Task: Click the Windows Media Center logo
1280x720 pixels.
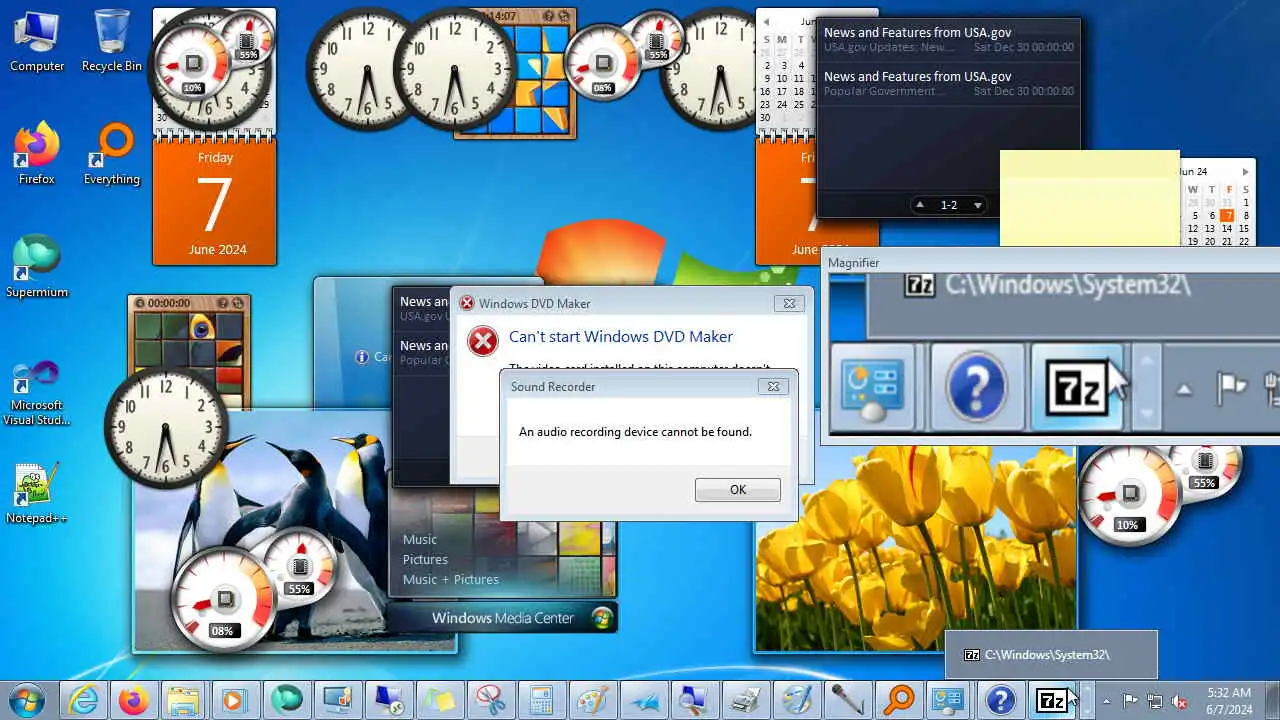Action: pos(602,618)
